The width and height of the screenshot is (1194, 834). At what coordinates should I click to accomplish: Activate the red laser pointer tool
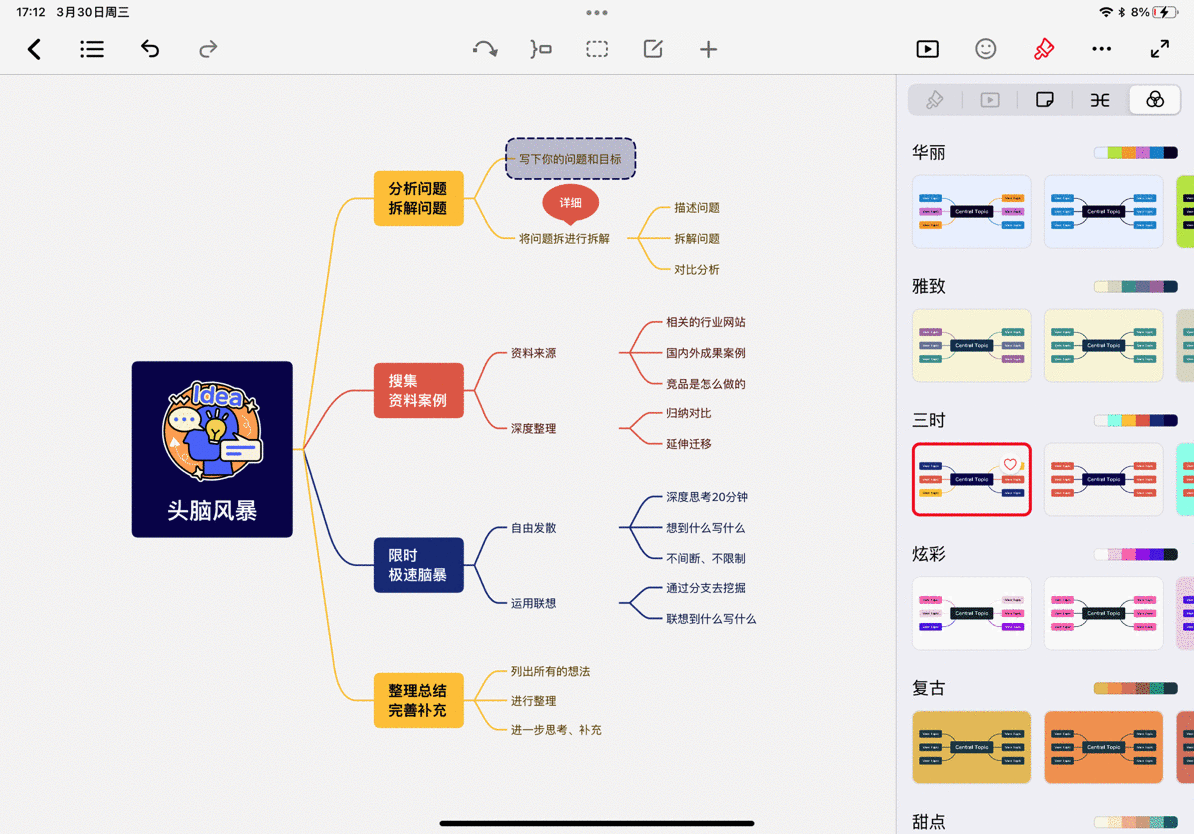point(1043,48)
